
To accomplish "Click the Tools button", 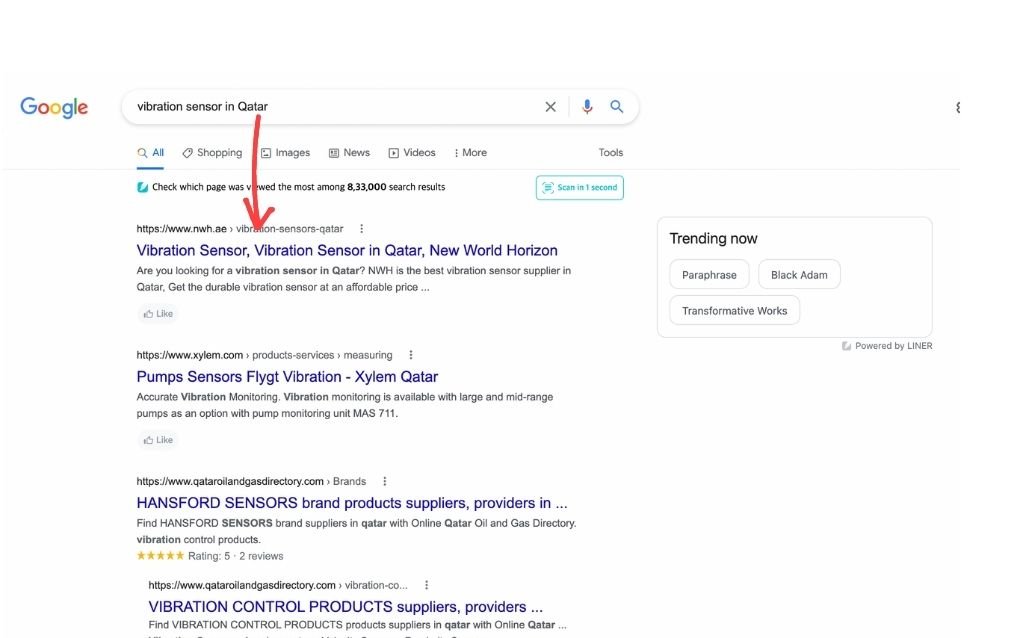I will coord(610,153).
